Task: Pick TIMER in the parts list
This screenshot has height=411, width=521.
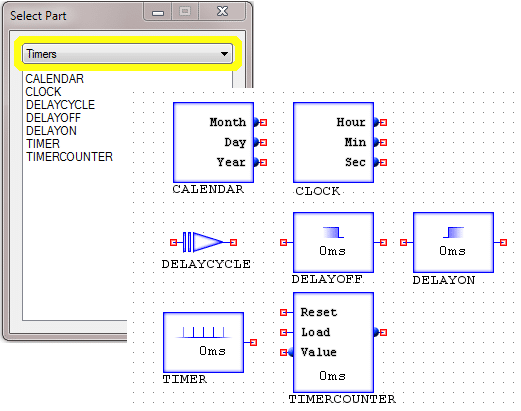Action: coord(43,144)
